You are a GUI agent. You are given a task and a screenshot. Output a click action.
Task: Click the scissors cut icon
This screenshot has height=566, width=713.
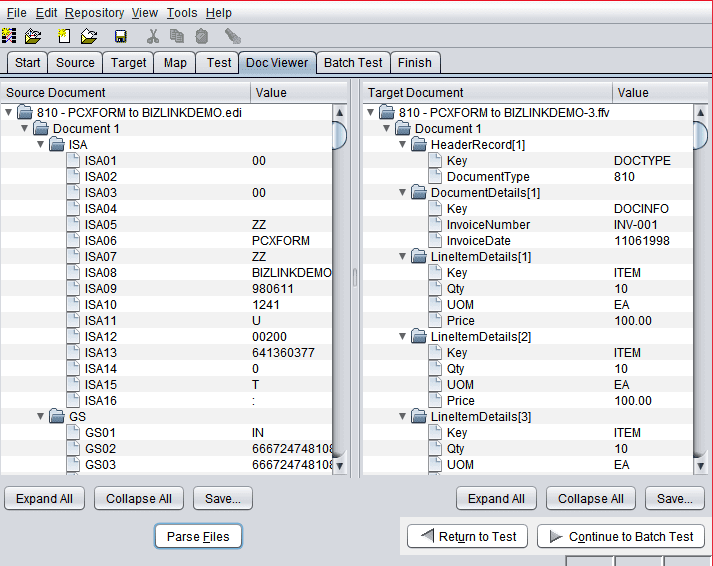click(x=153, y=36)
